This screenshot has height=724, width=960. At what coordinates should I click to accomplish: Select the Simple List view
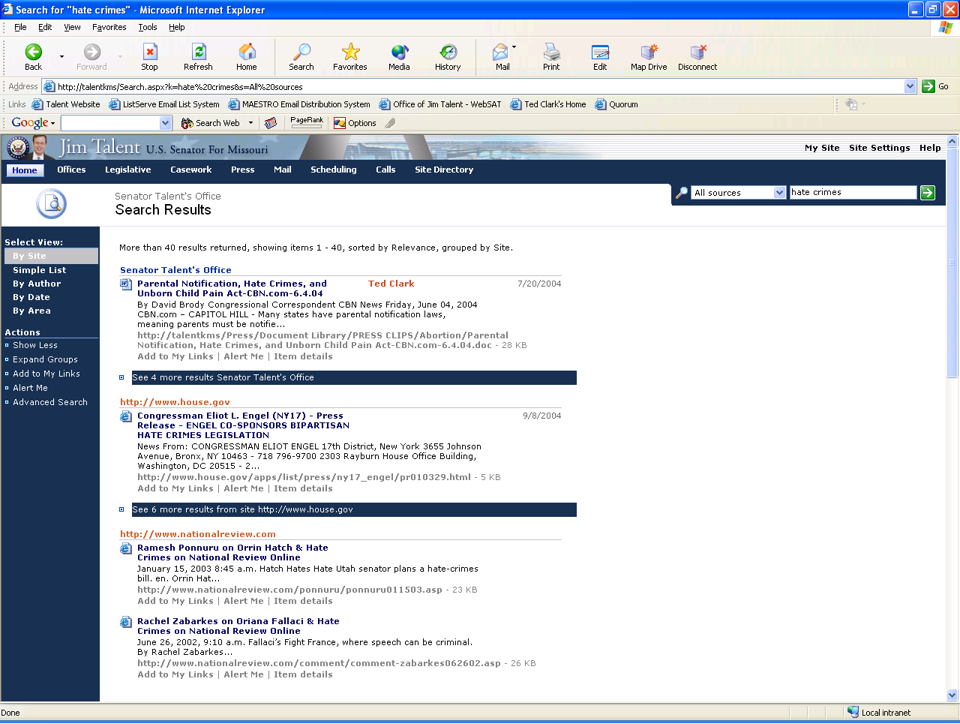coord(39,270)
